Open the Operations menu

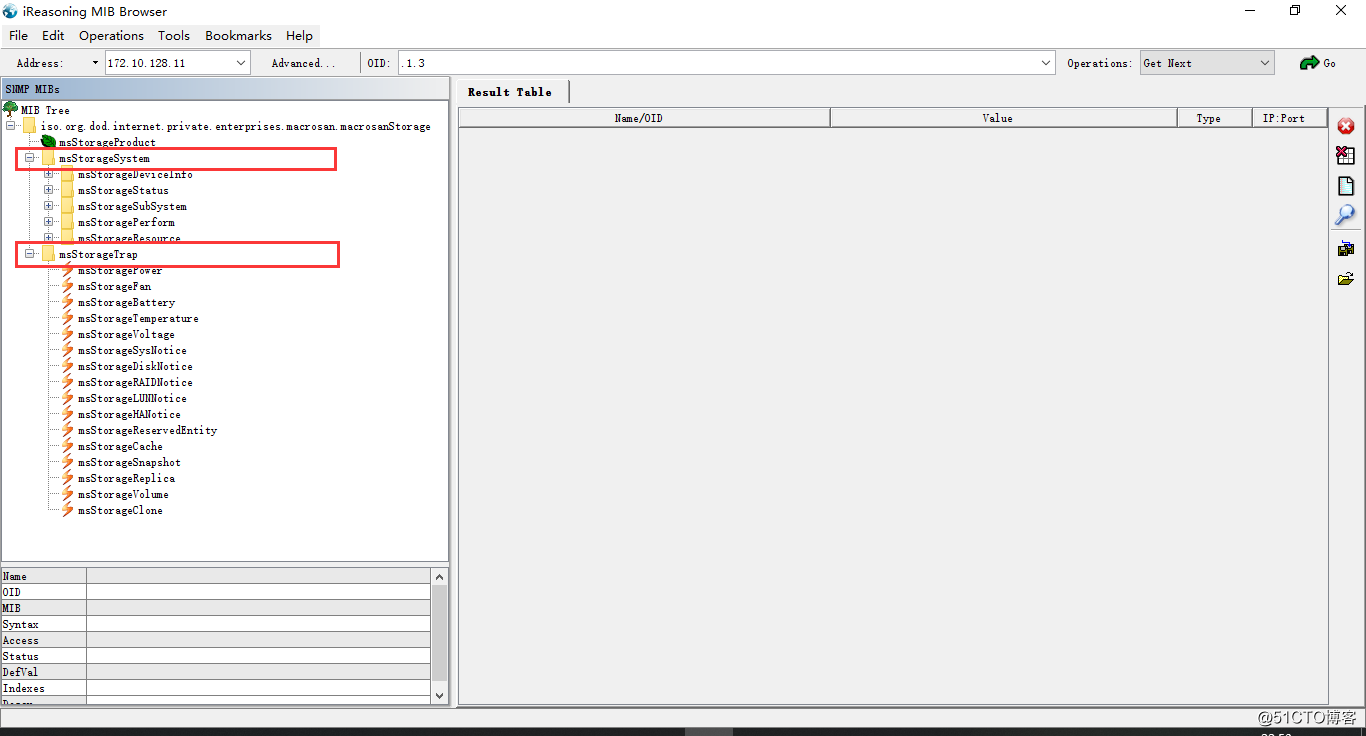tap(111, 35)
